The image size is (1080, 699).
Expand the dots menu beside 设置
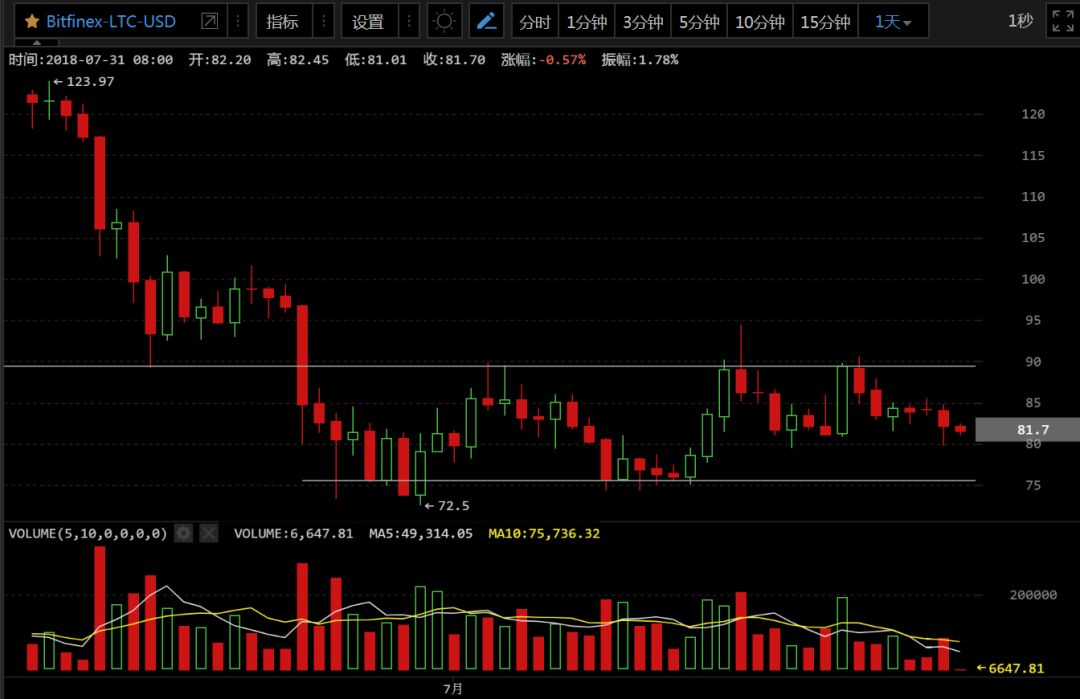(408, 21)
